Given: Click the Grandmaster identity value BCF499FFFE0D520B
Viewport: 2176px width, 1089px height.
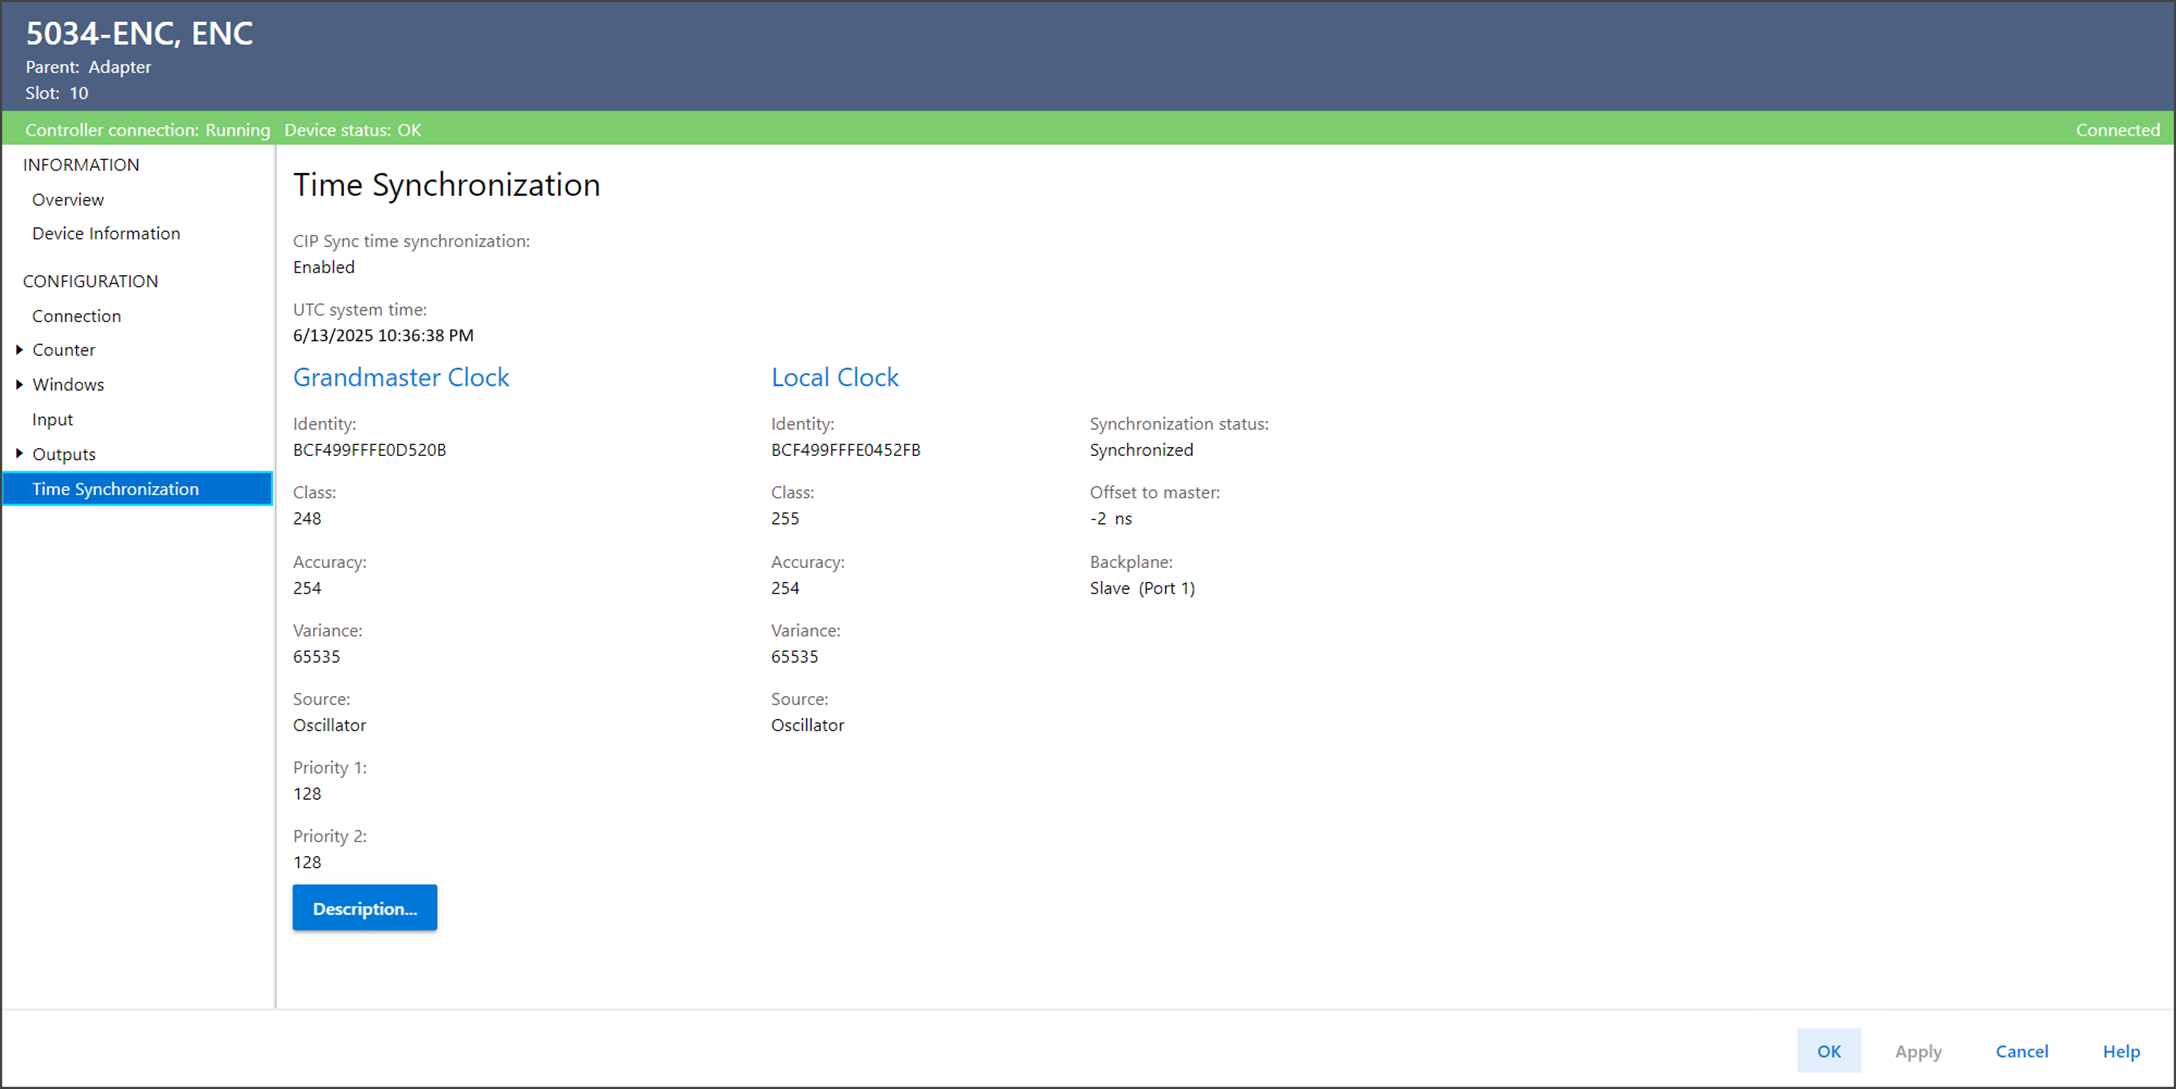Looking at the screenshot, I should click(369, 450).
